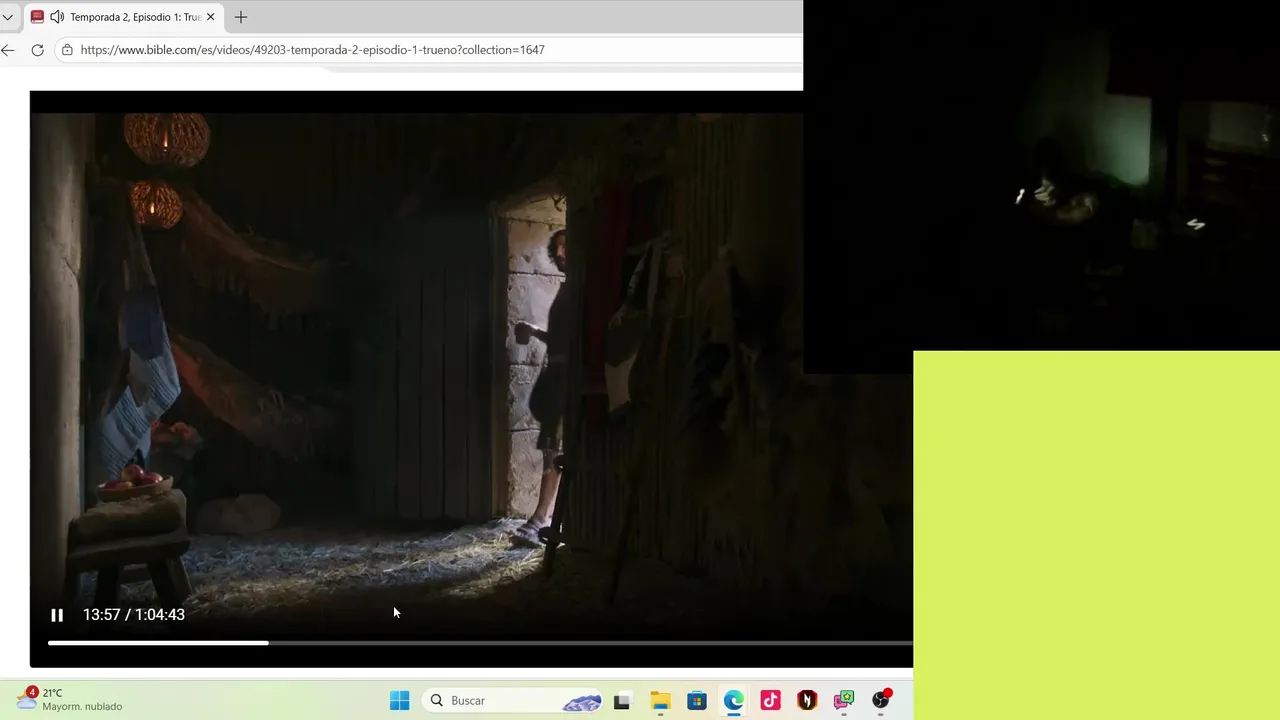The height and width of the screenshot is (720, 1280).
Task: Open Task View from taskbar
Action: click(x=622, y=701)
